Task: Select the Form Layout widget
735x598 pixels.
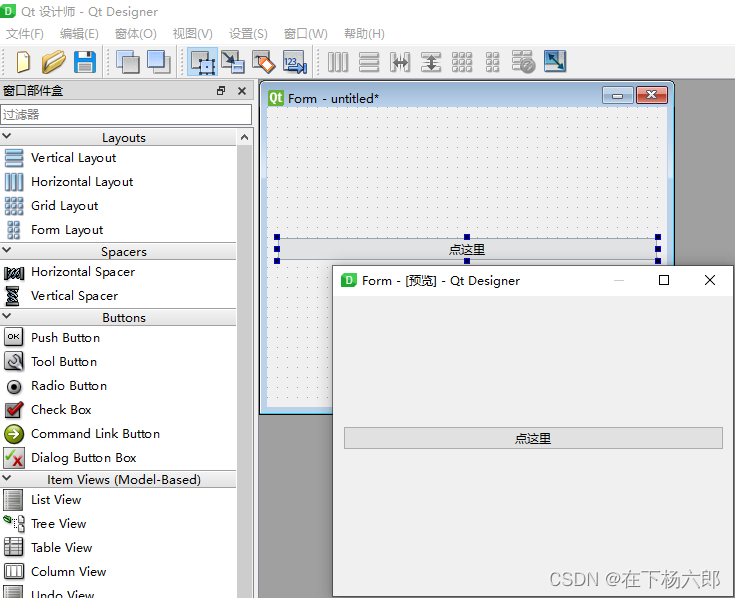Action: click(x=118, y=230)
